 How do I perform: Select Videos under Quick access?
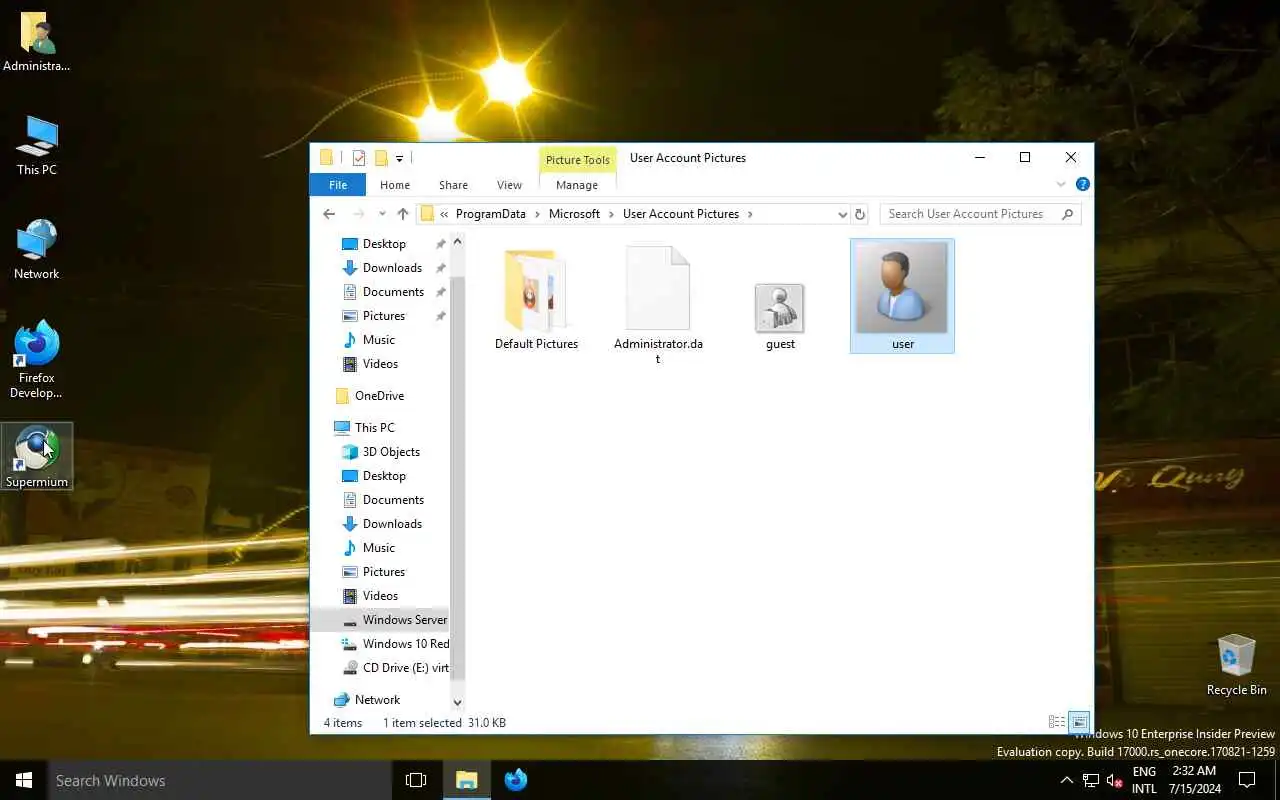pyautogui.click(x=380, y=364)
